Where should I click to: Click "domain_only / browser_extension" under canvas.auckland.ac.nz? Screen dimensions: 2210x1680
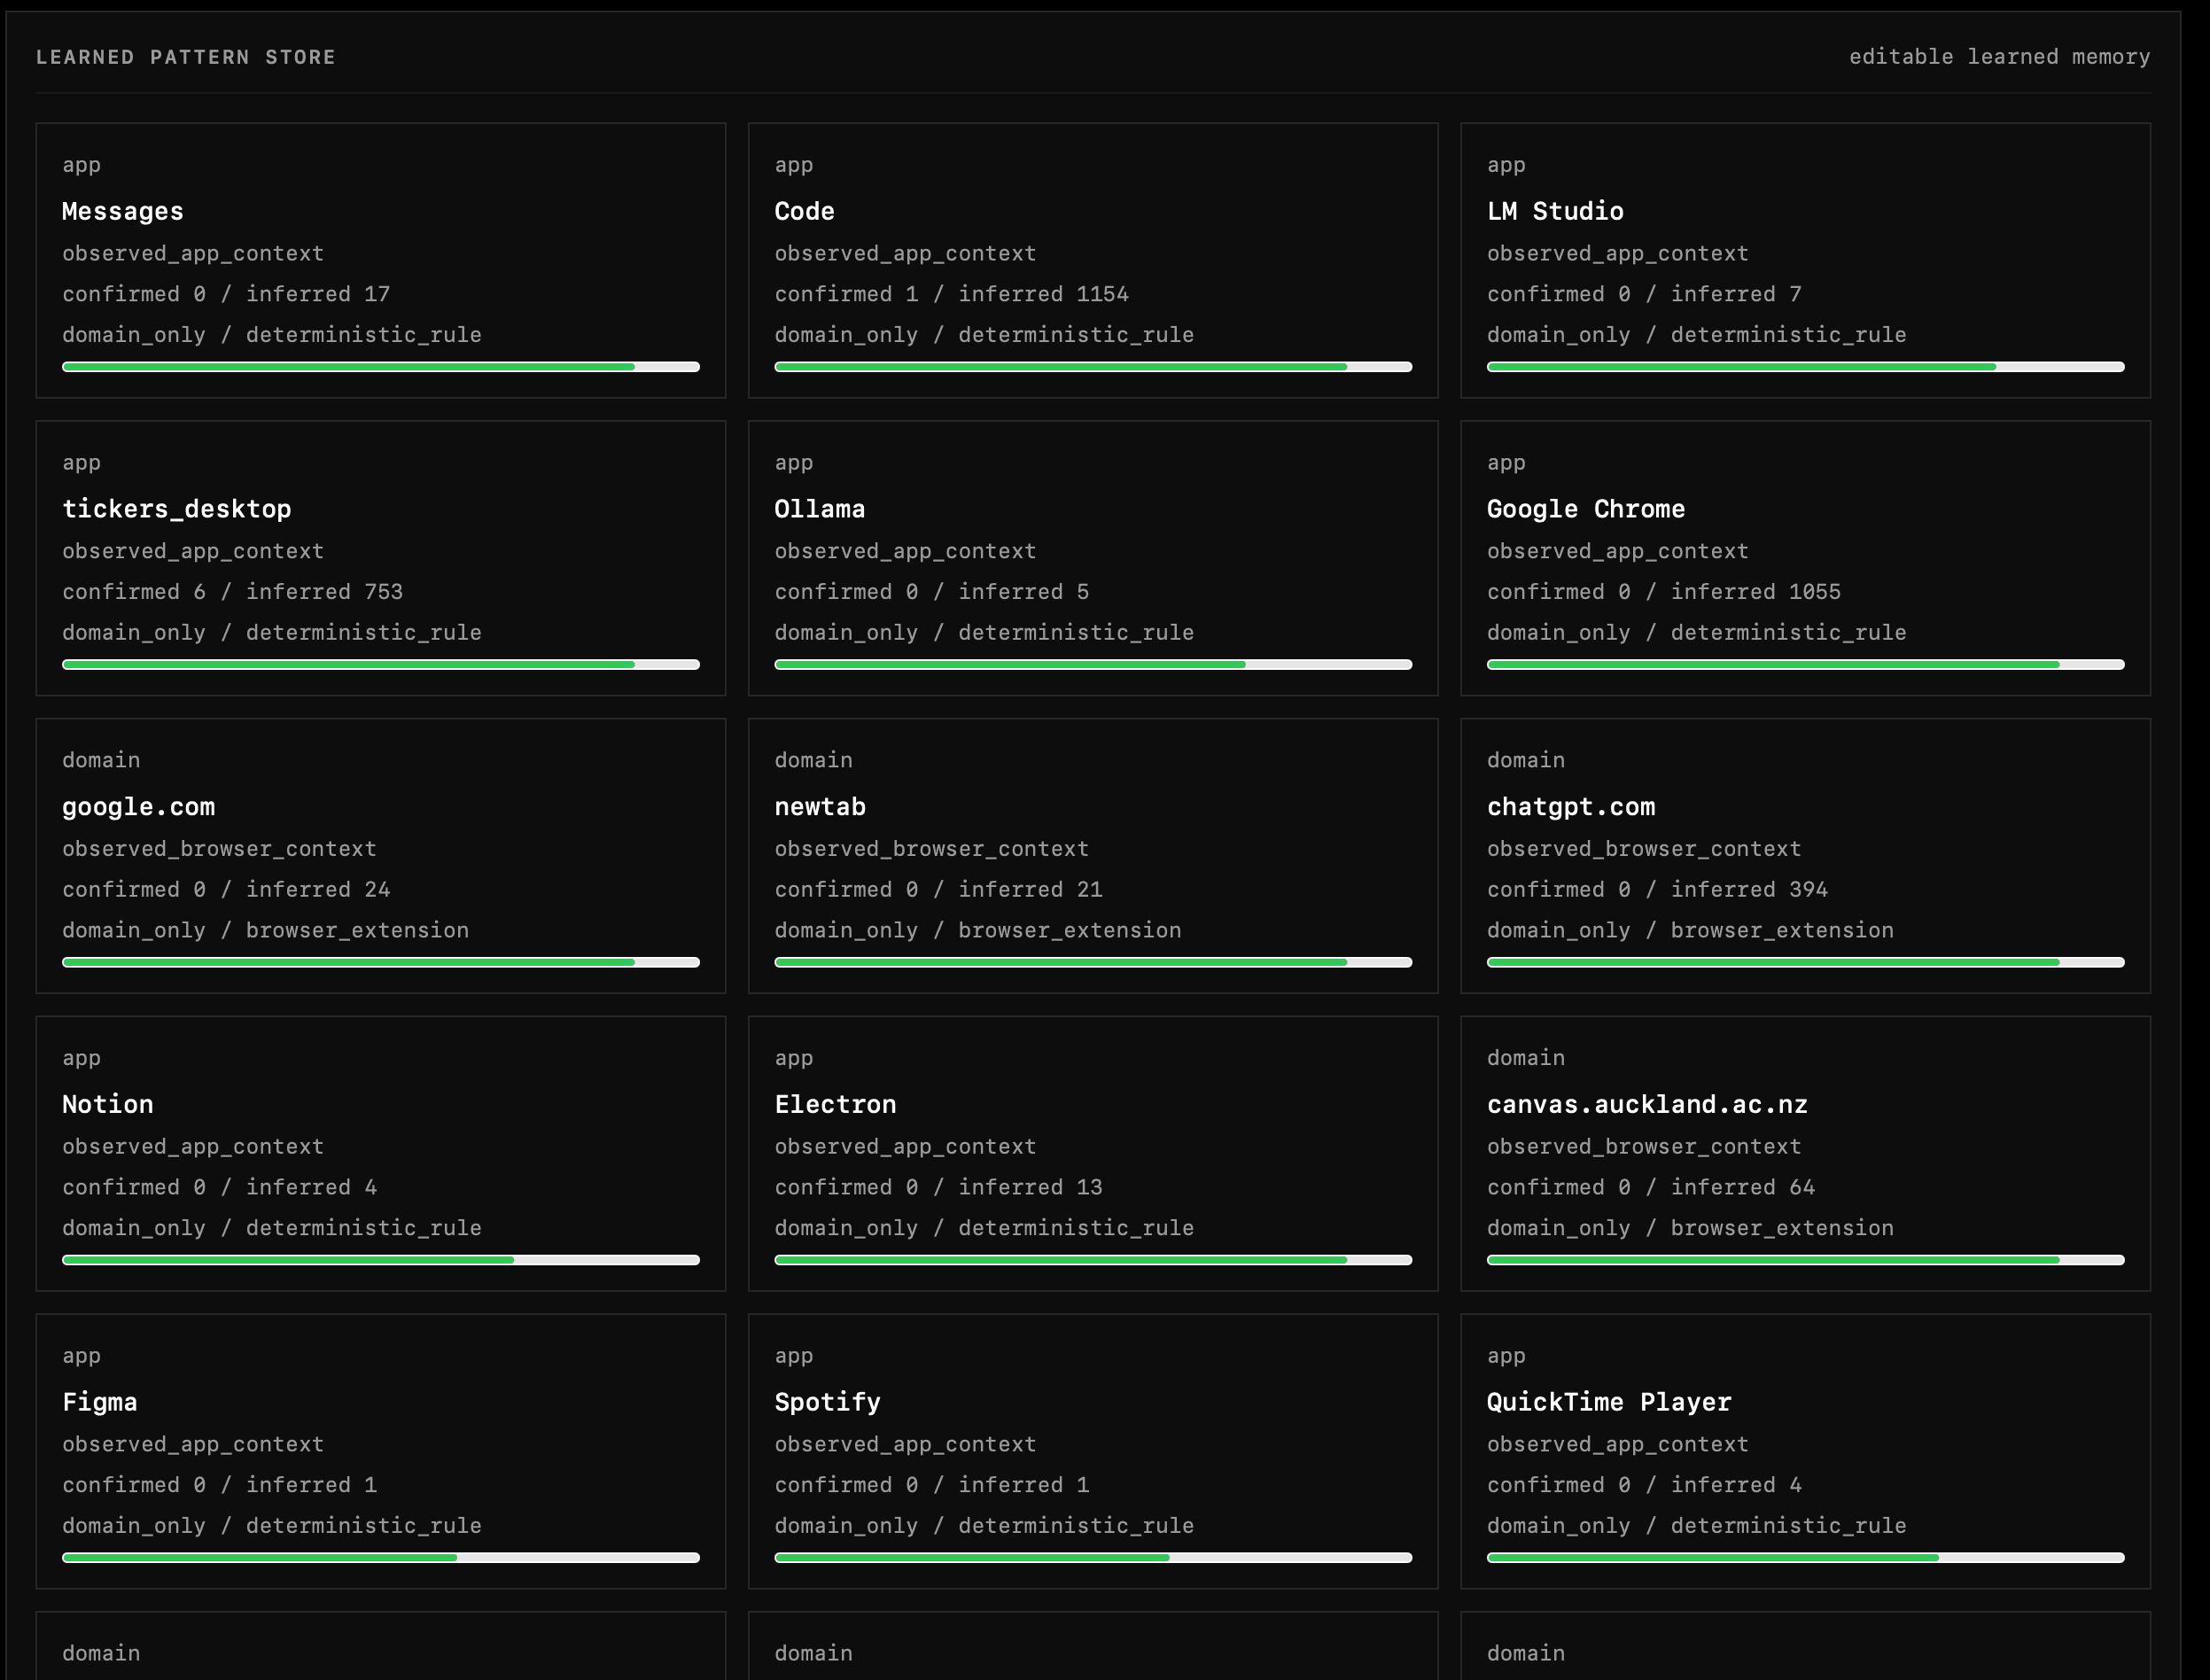(1690, 1228)
